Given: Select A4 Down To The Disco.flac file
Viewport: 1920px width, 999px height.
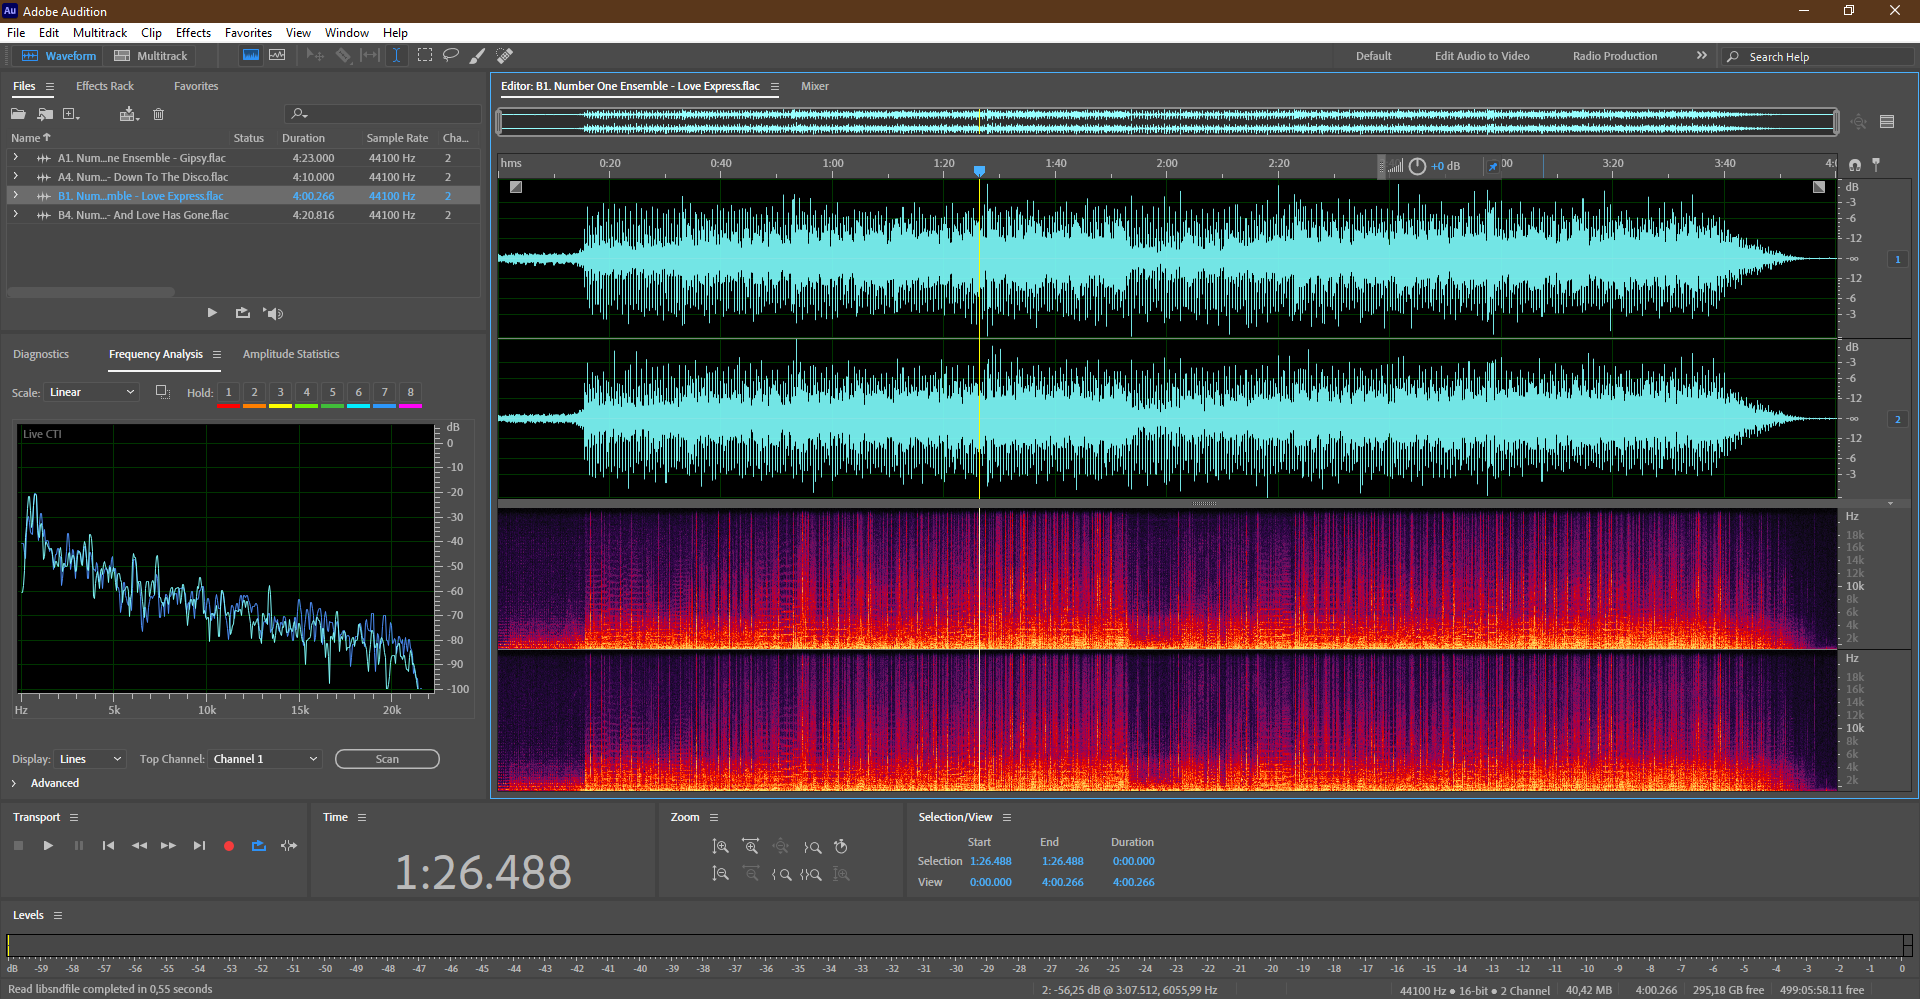Looking at the screenshot, I should (143, 177).
